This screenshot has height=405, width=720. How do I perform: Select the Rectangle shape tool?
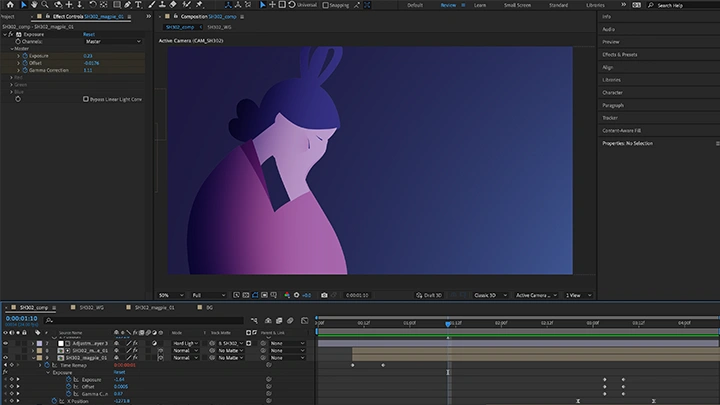(116, 5)
